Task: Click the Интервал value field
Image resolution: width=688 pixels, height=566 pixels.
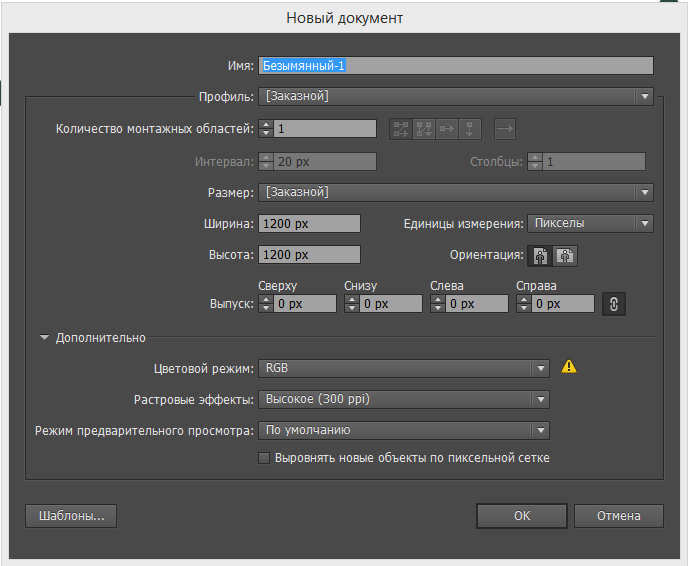Action: [325, 161]
